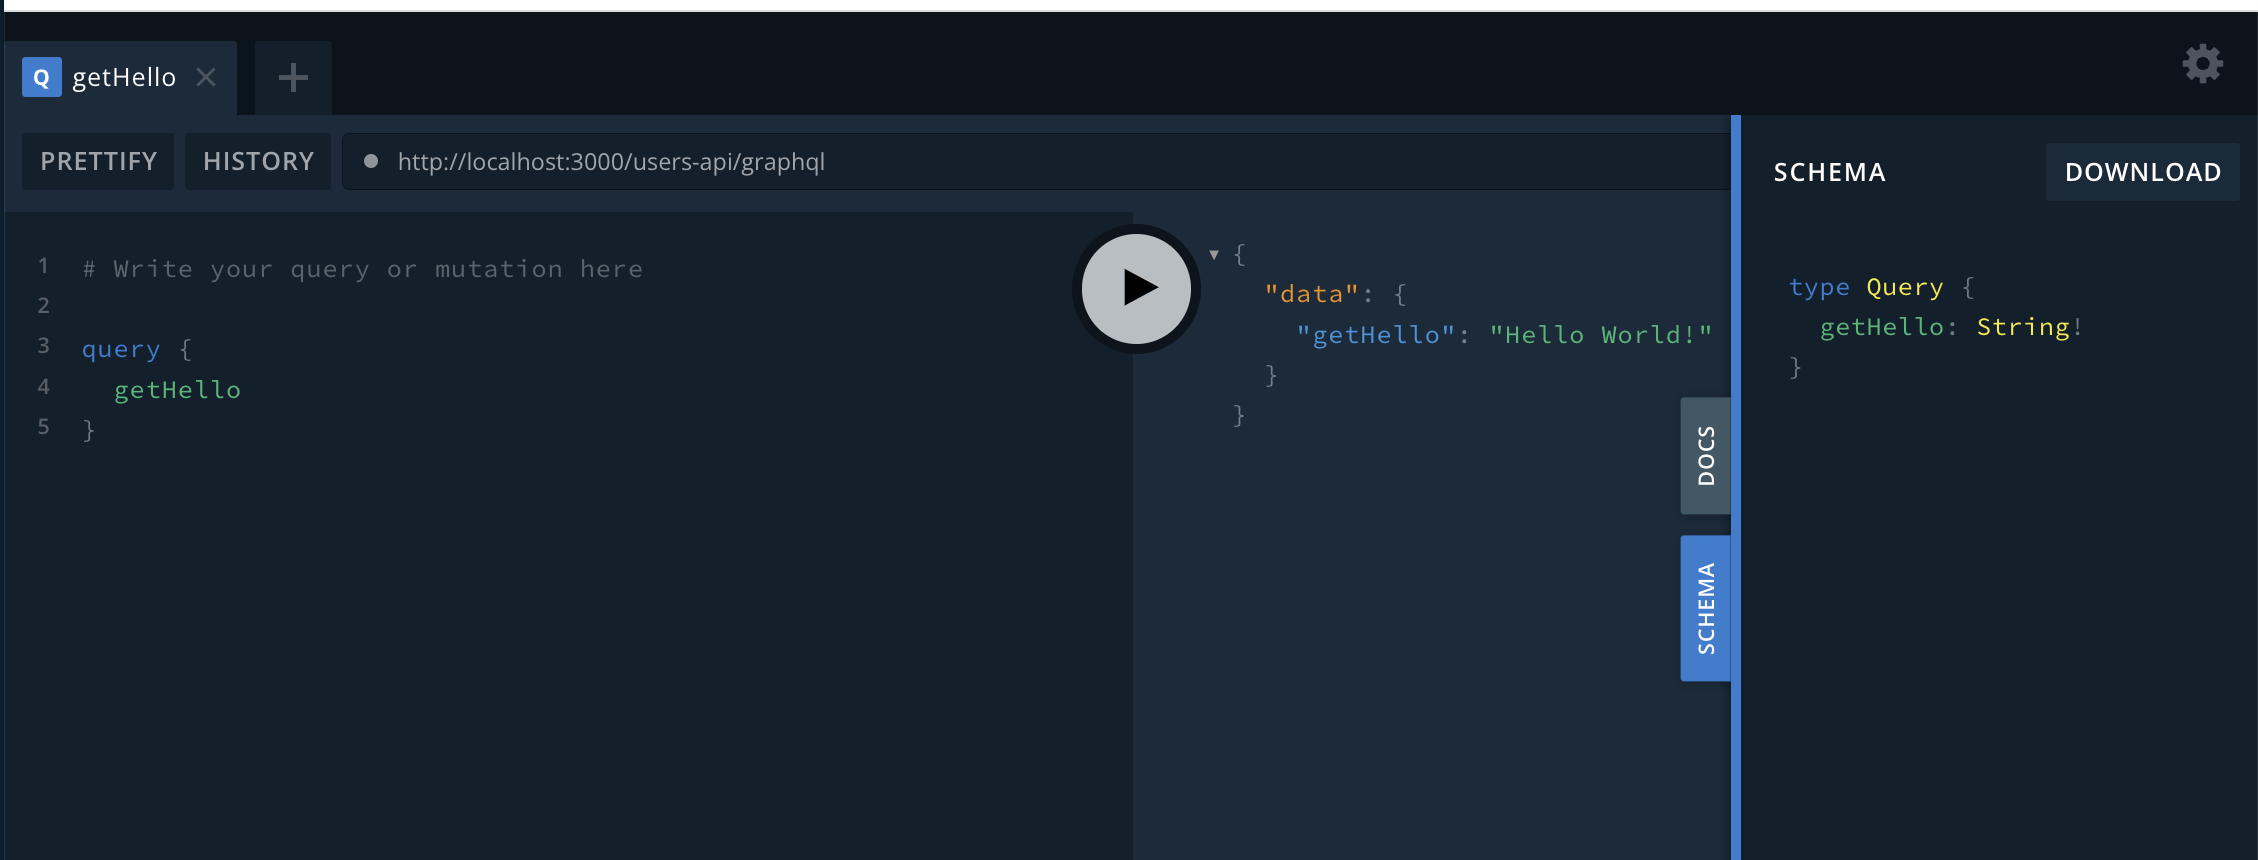
Task: Click the String type in schema panel
Action: pyautogui.click(x=2023, y=327)
